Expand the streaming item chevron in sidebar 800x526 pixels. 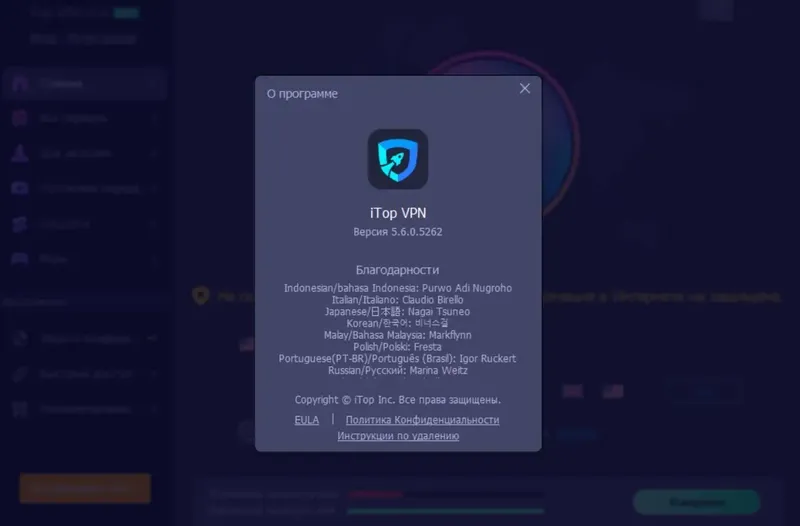[x=154, y=188]
